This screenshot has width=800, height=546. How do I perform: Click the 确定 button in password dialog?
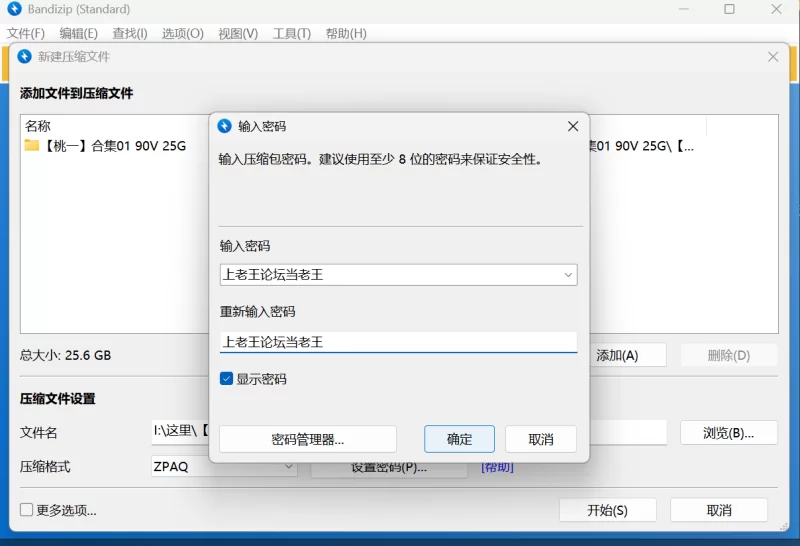[459, 439]
